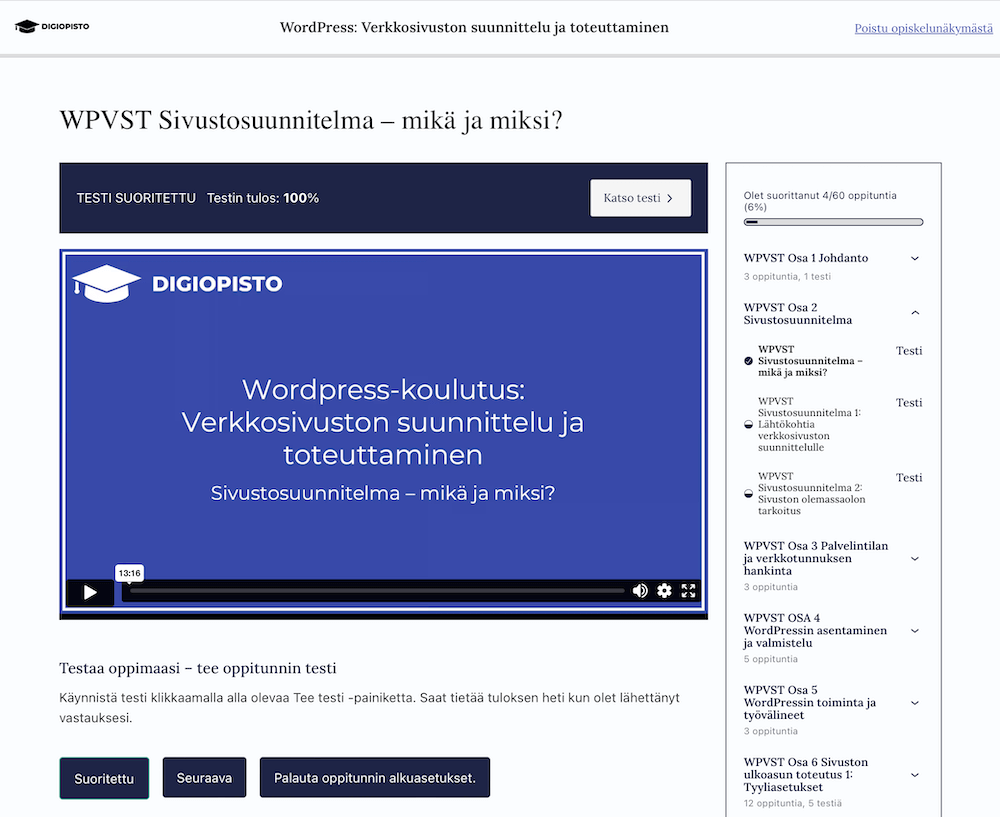This screenshot has height=817, width=1000.
Task: Open lesson Sivustosuunnitelma – mikä ja miksi?
Action: tap(810, 361)
